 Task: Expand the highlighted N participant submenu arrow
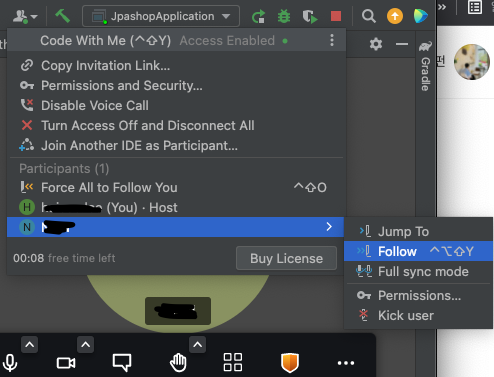tap(329, 227)
